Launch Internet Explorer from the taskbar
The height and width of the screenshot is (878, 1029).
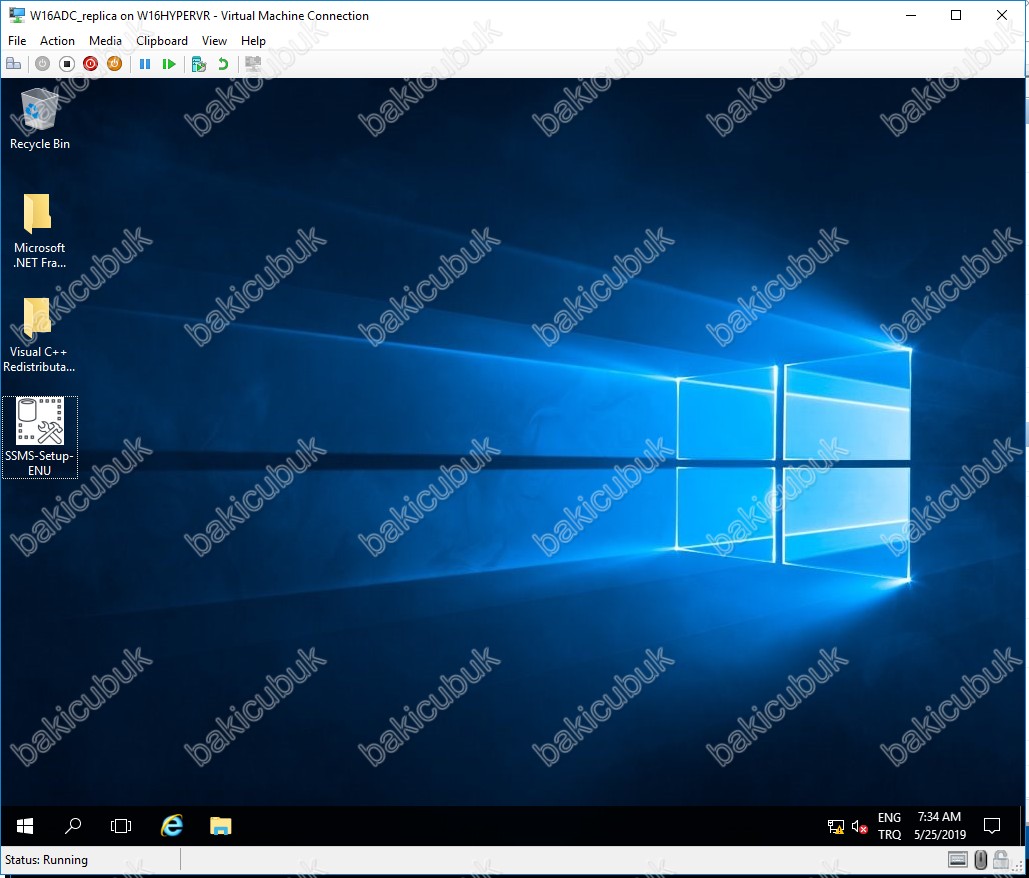(x=172, y=826)
